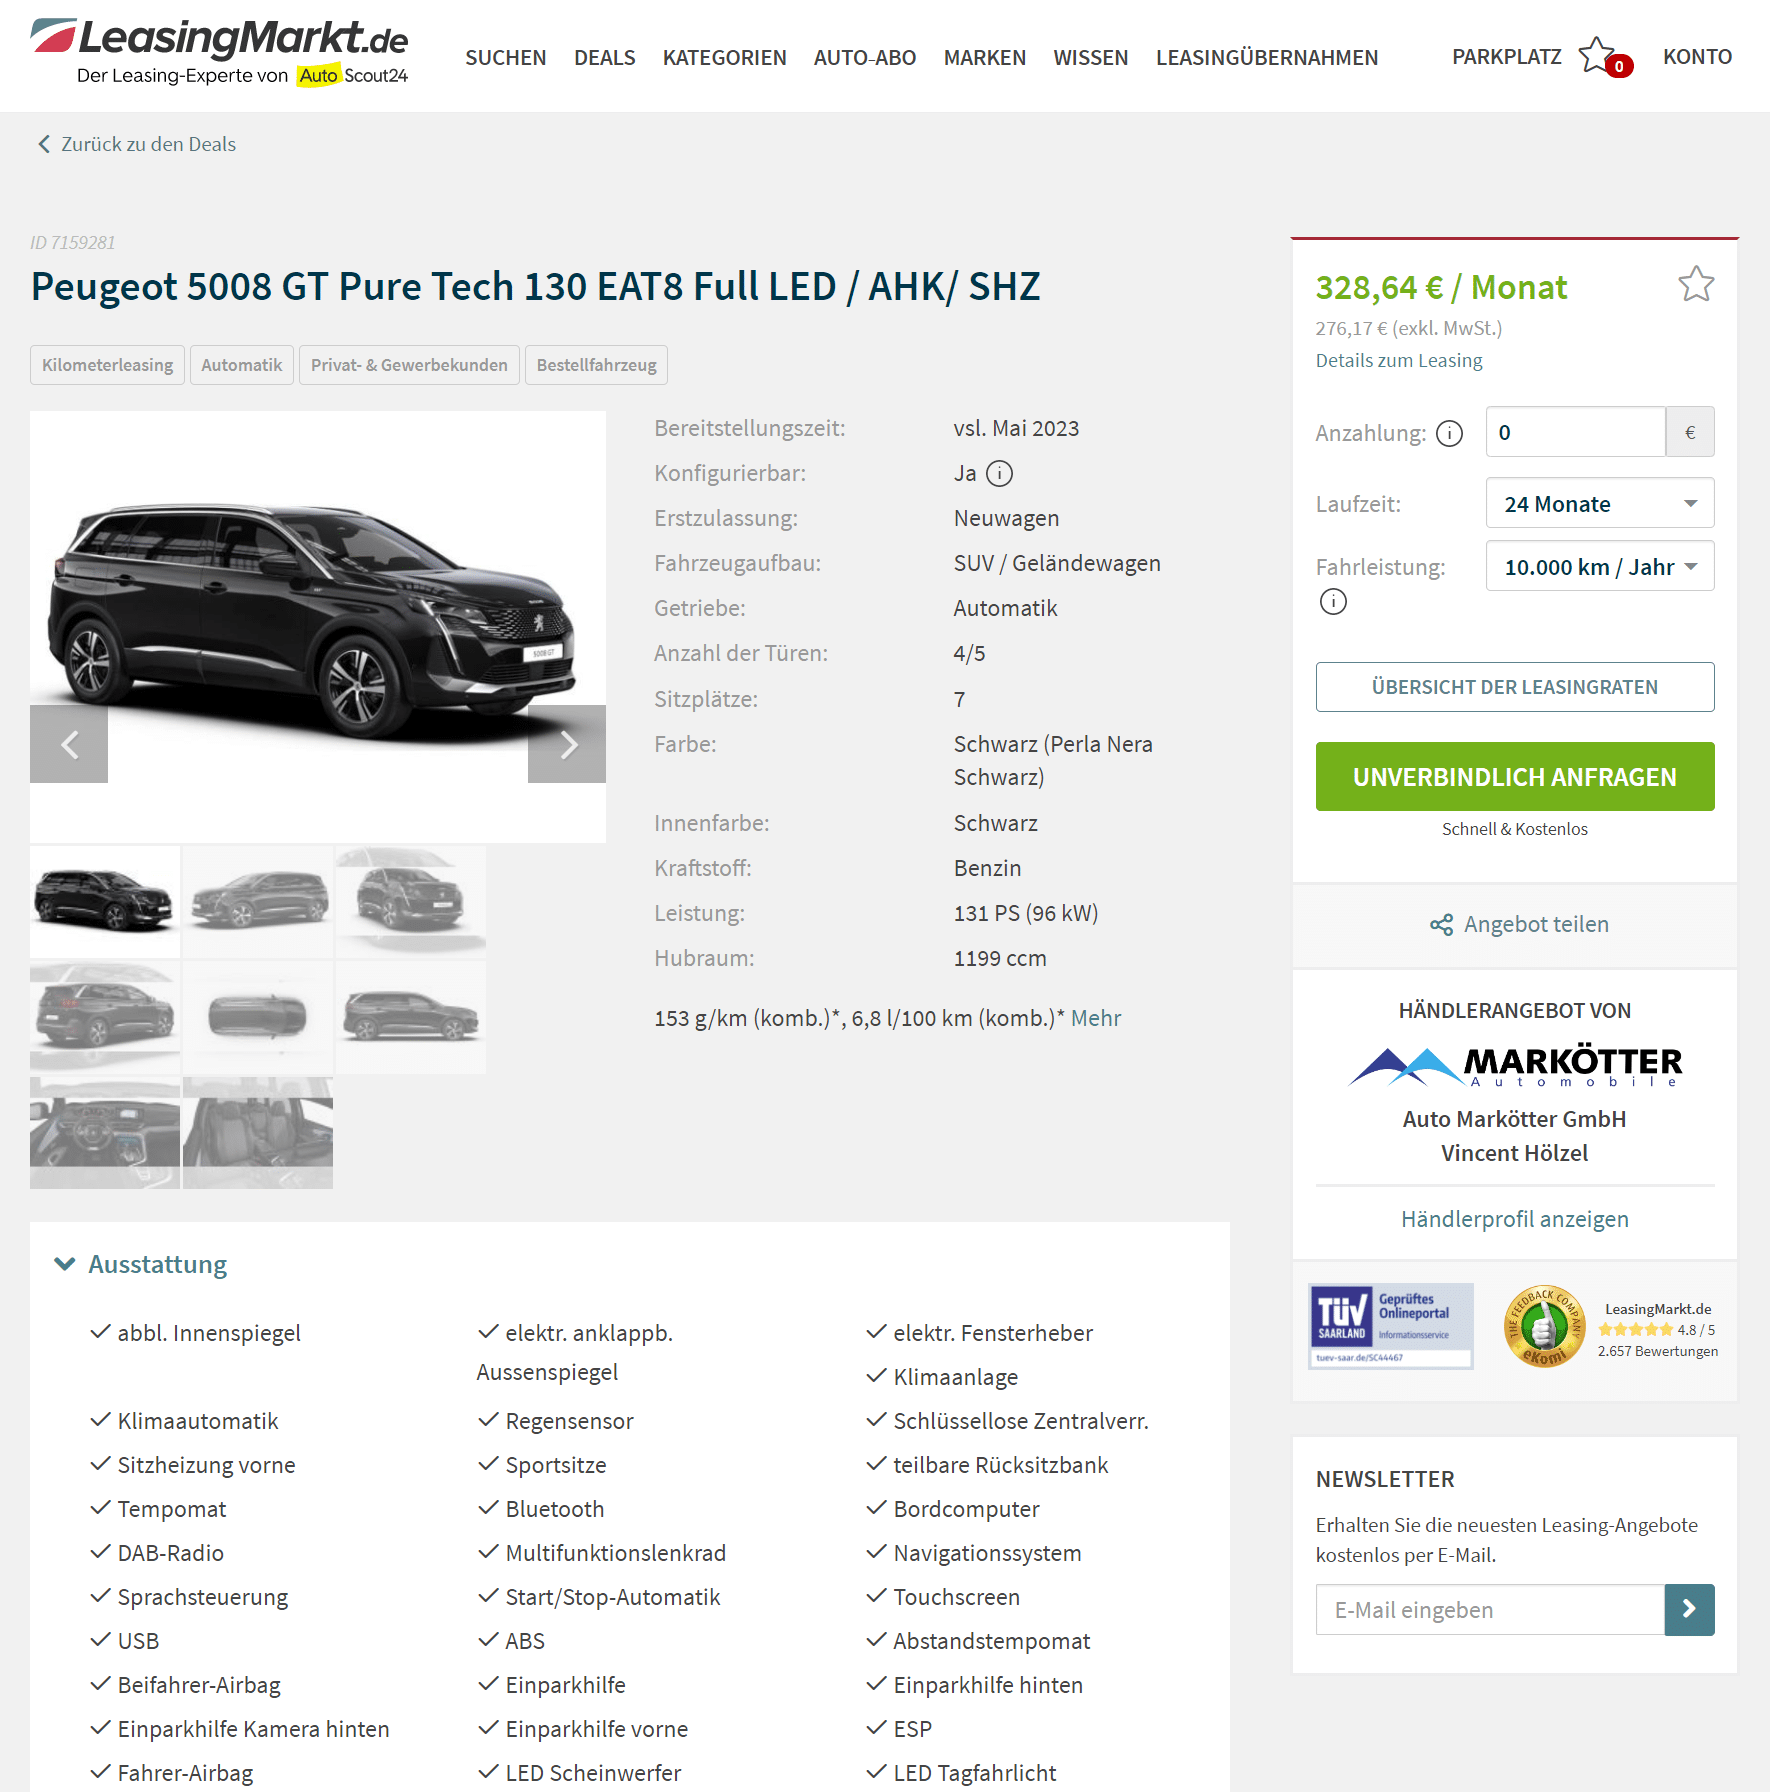Save offer with the favorite star icon
Viewport: 1770px width, 1792px height.
[x=1696, y=285]
